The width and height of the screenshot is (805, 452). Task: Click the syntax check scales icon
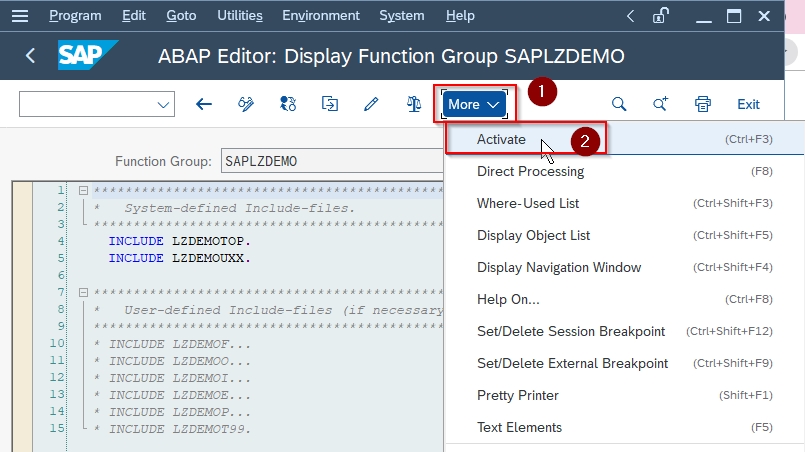coord(414,104)
